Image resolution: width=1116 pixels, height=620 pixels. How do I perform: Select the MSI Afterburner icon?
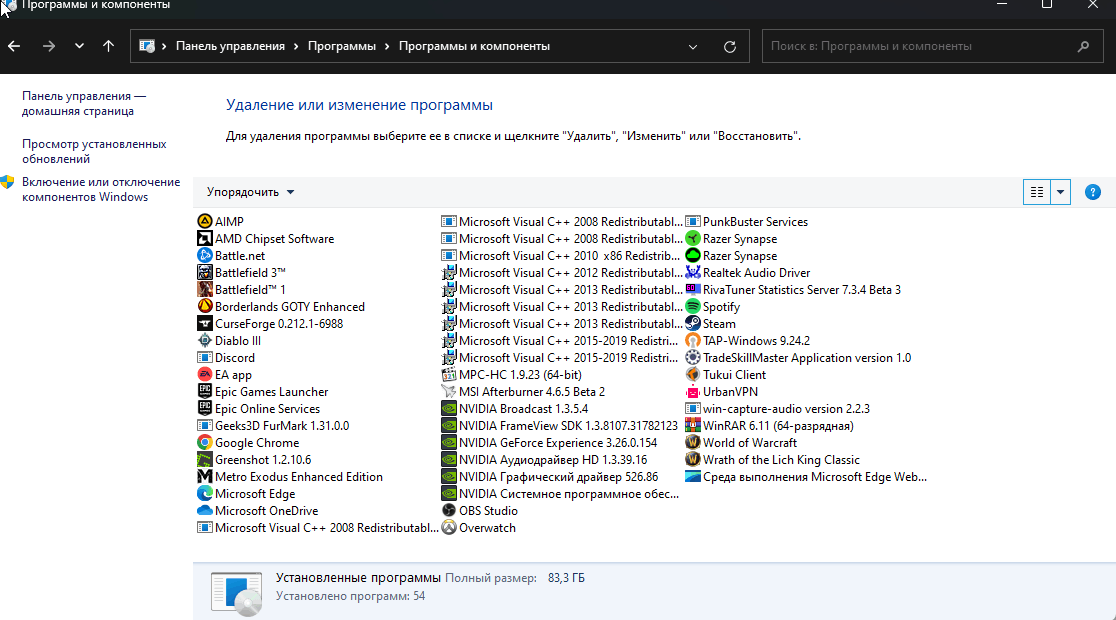[x=448, y=392]
